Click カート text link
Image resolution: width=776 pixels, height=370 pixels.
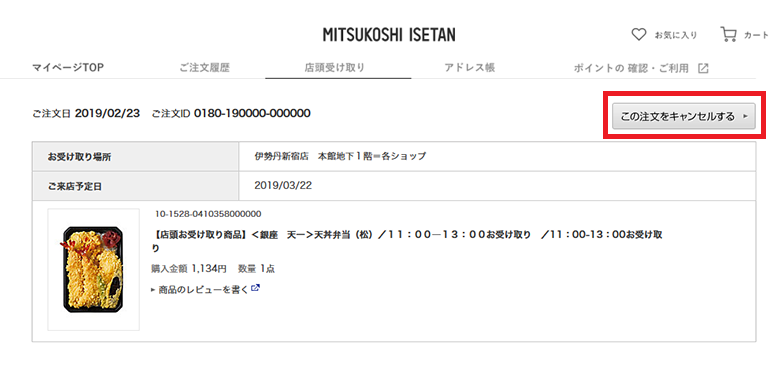point(756,36)
